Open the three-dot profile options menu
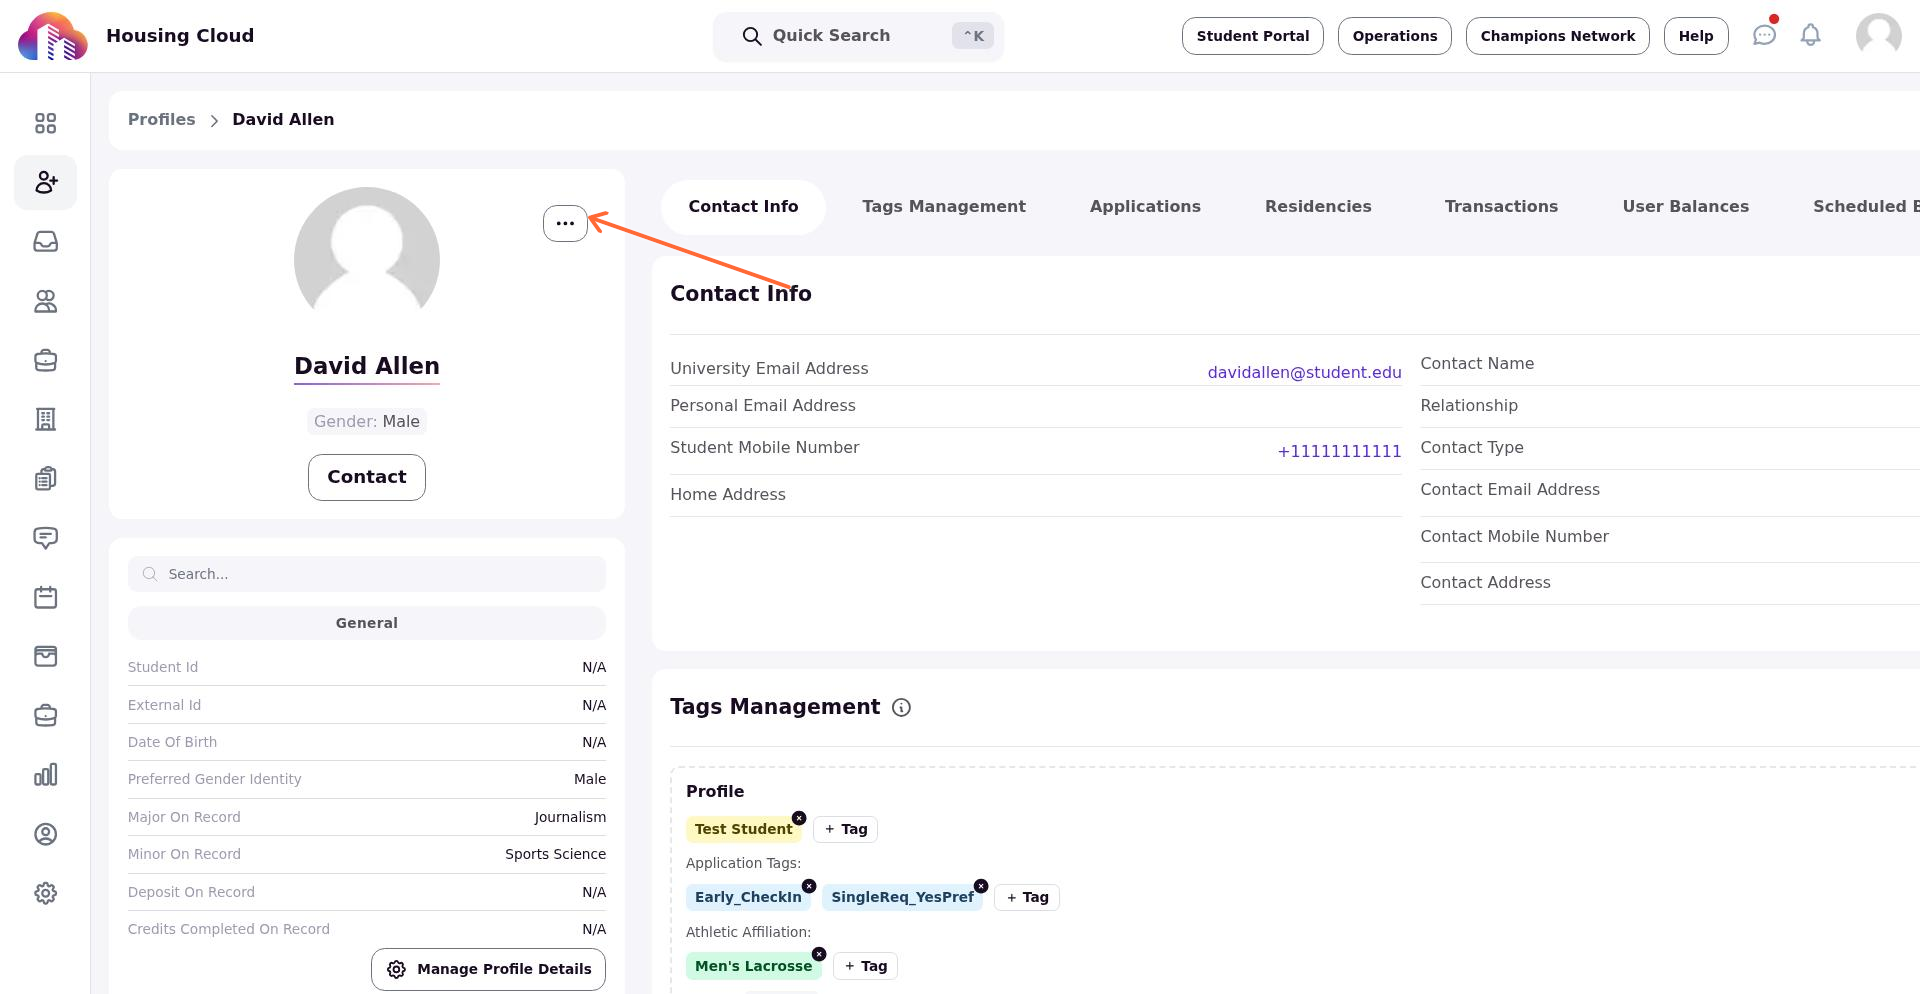This screenshot has height=994, width=1920. [565, 223]
